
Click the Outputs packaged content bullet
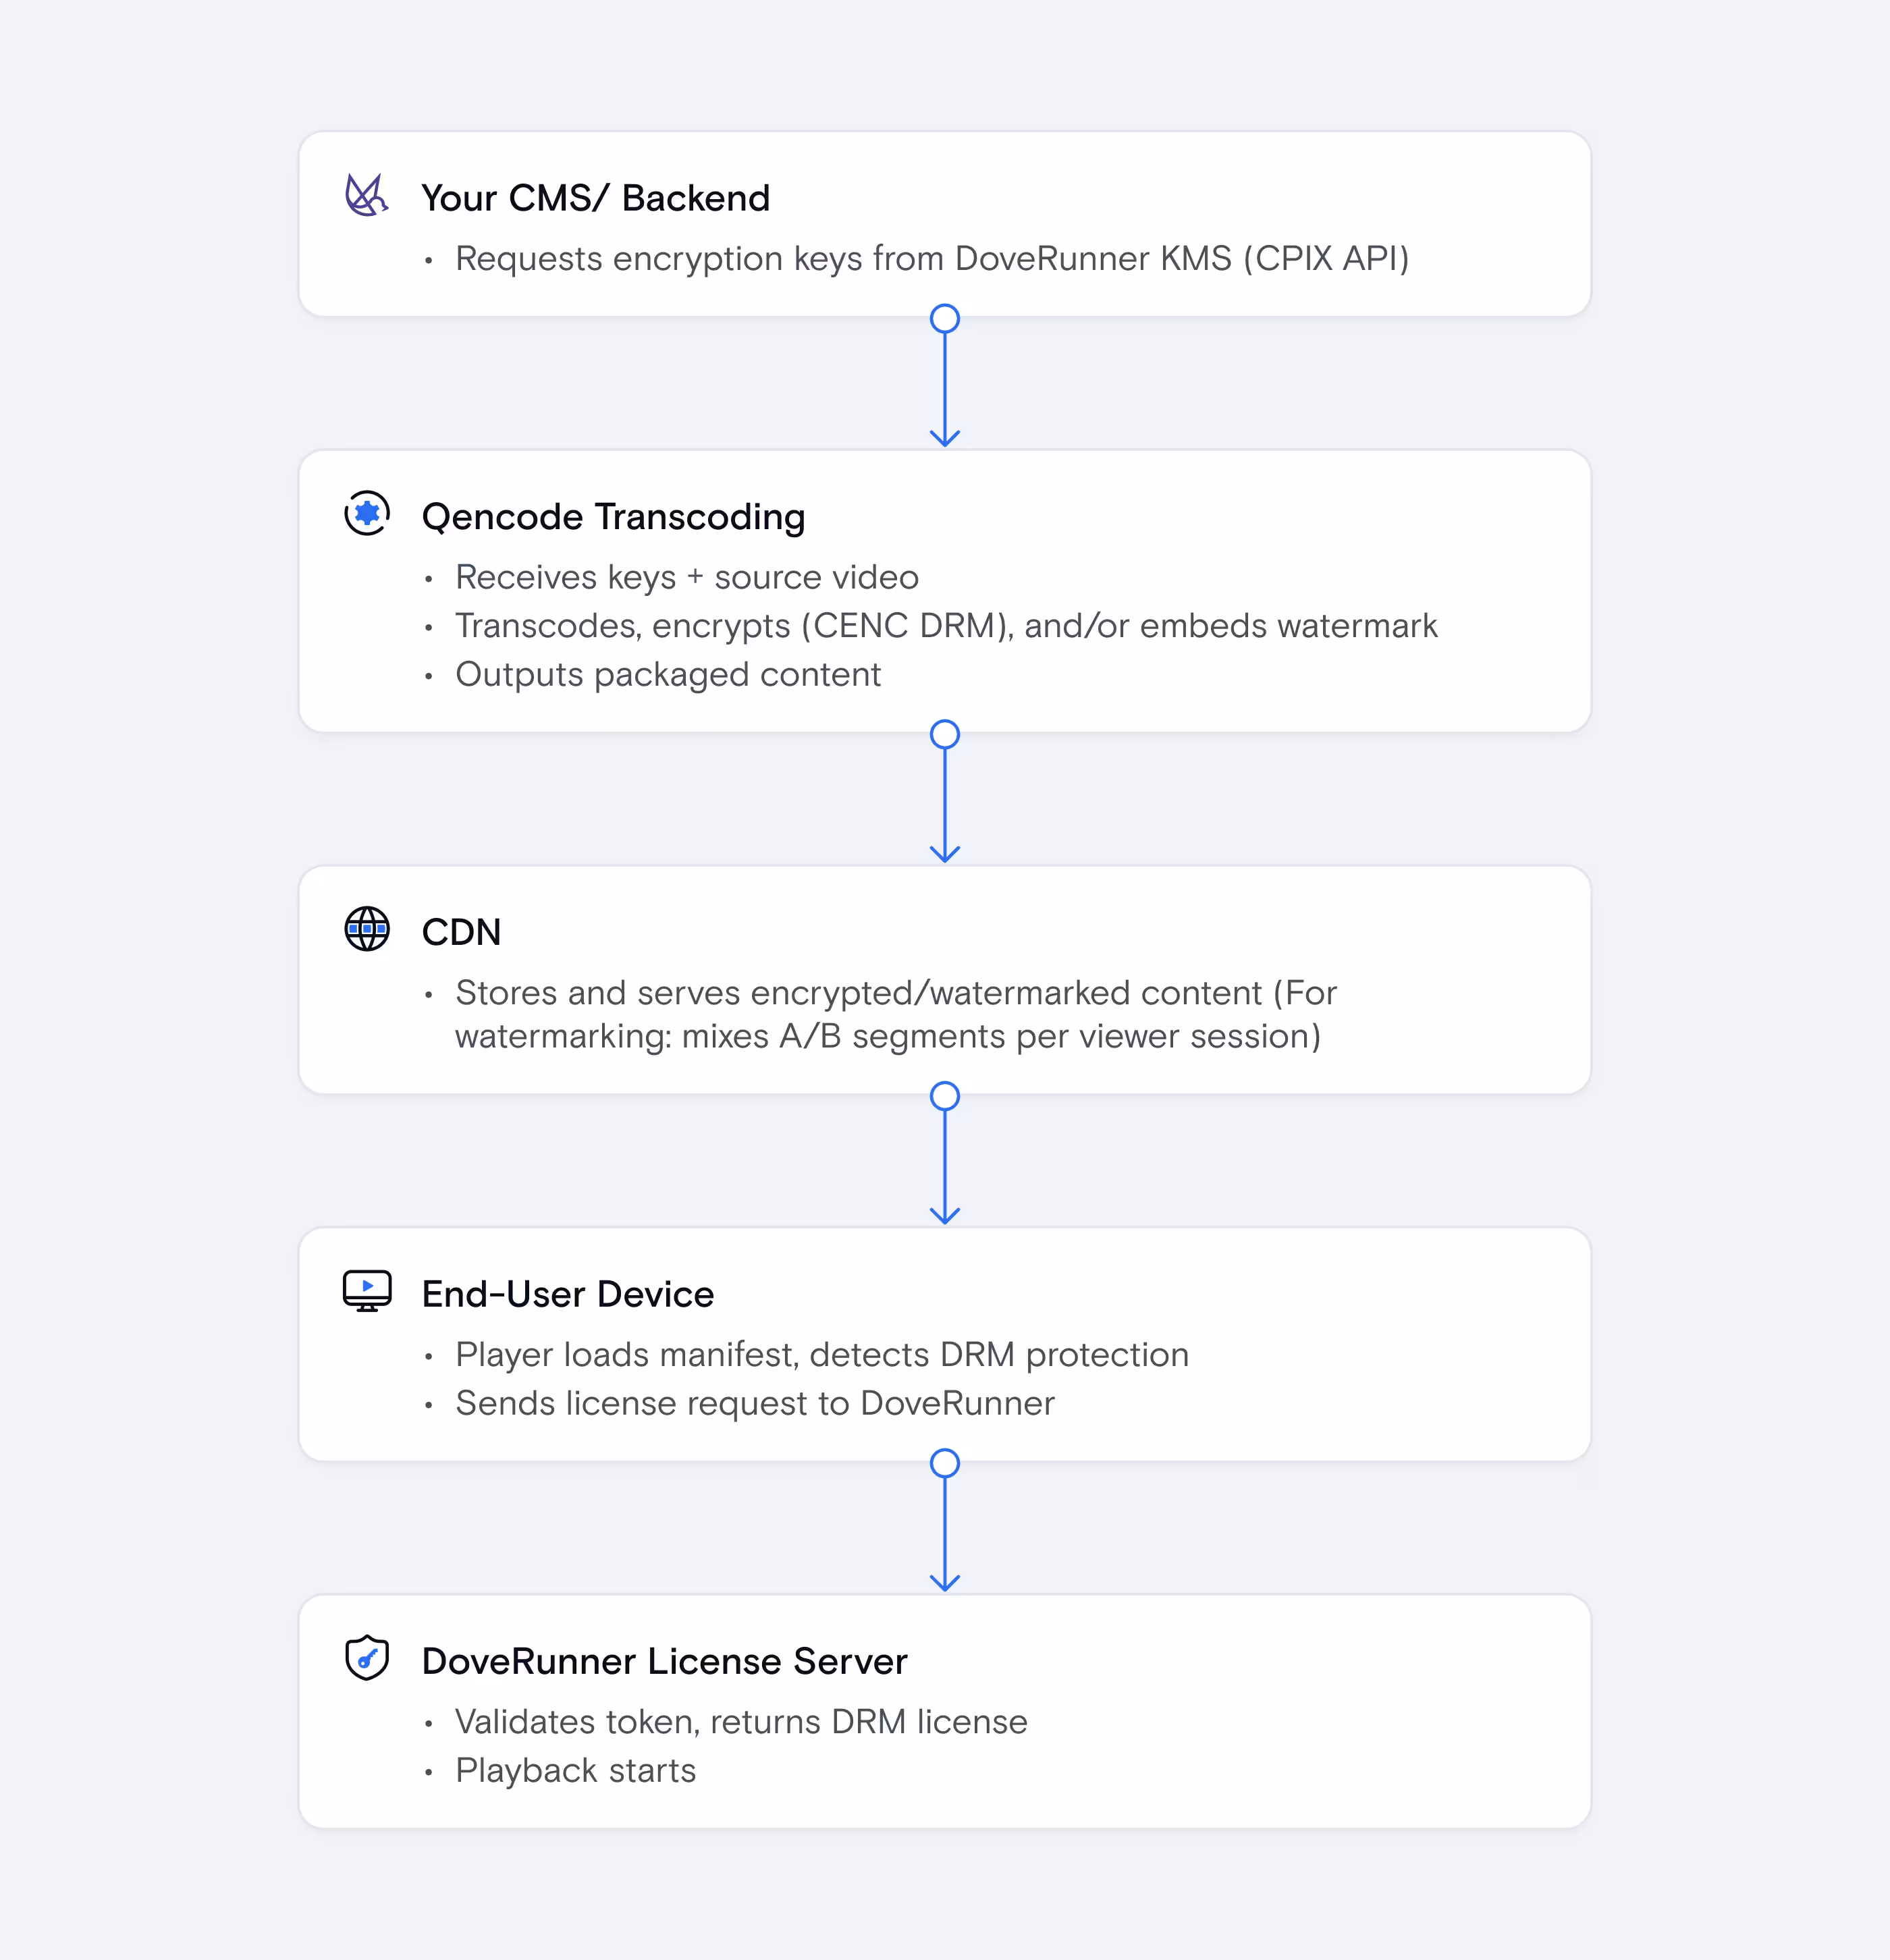click(x=668, y=674)
